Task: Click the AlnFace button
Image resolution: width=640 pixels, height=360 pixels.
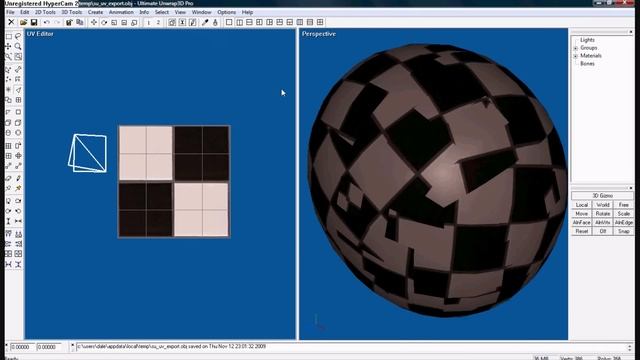Action: coord(582,223)
